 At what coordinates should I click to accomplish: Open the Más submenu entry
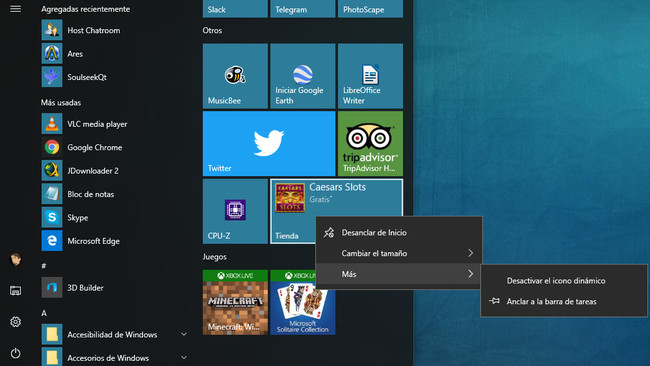coord(399,274)
